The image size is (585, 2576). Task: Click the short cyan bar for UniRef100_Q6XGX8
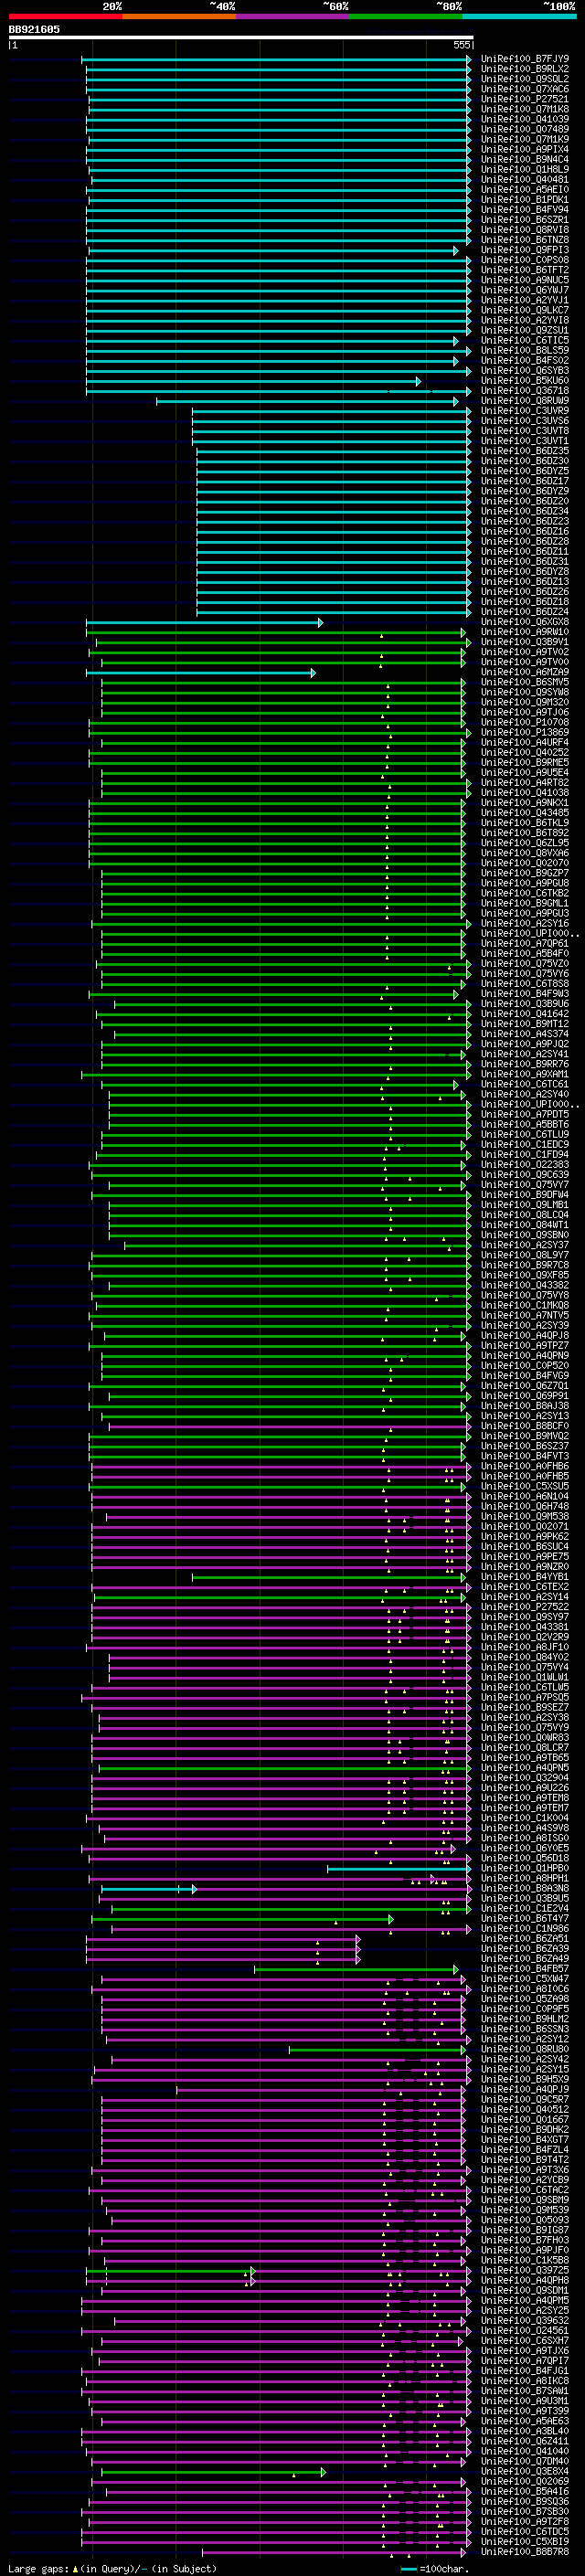pos(205,622)
